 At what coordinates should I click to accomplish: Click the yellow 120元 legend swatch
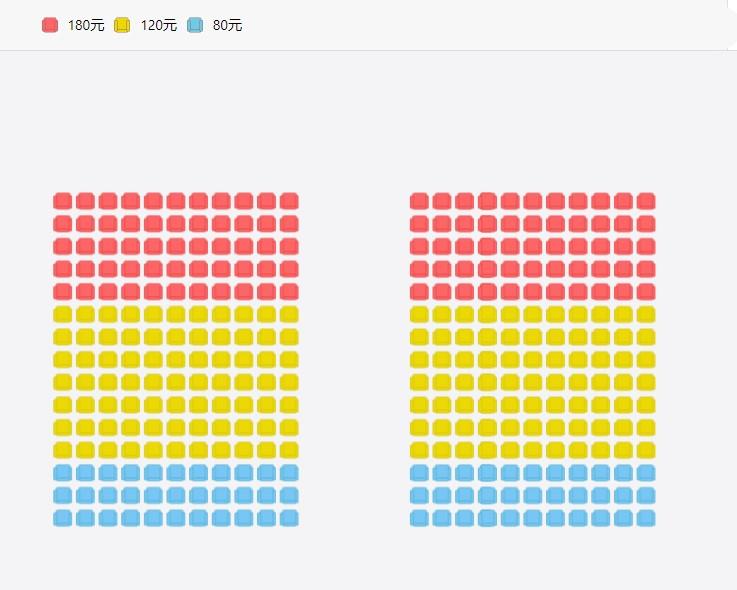click(123, 25)
